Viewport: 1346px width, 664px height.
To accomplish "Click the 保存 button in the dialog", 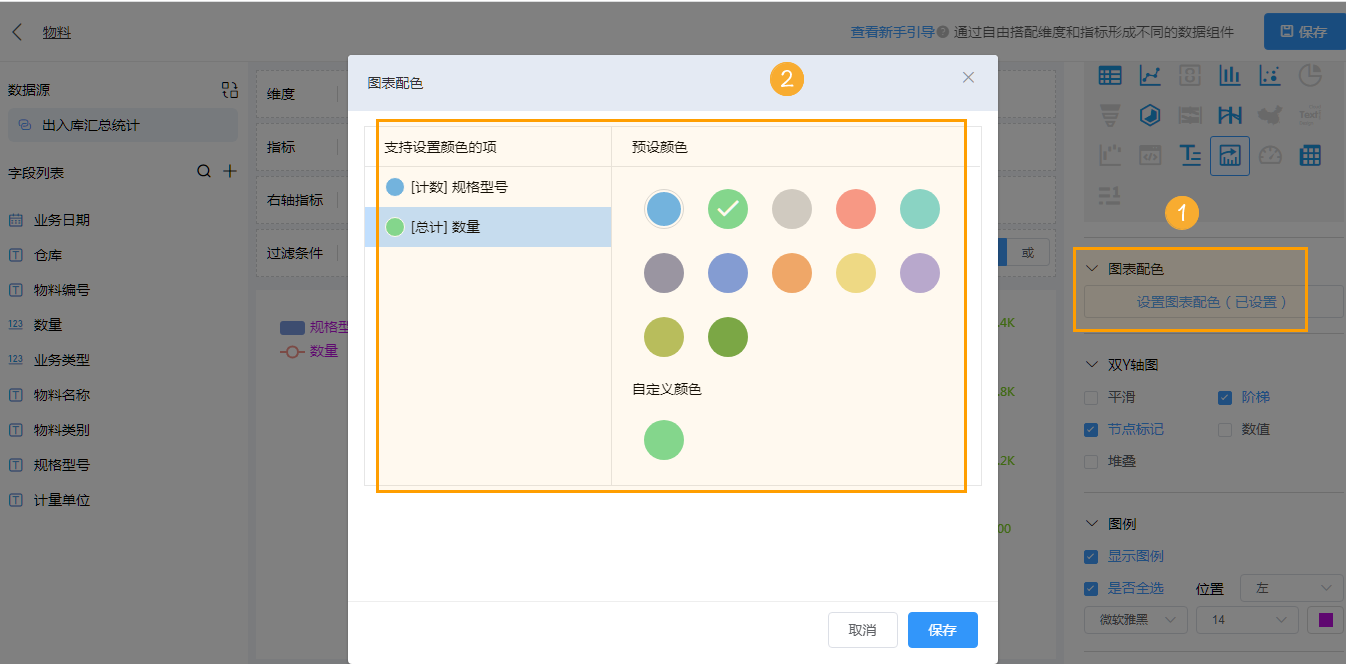I will coord(941,630).
